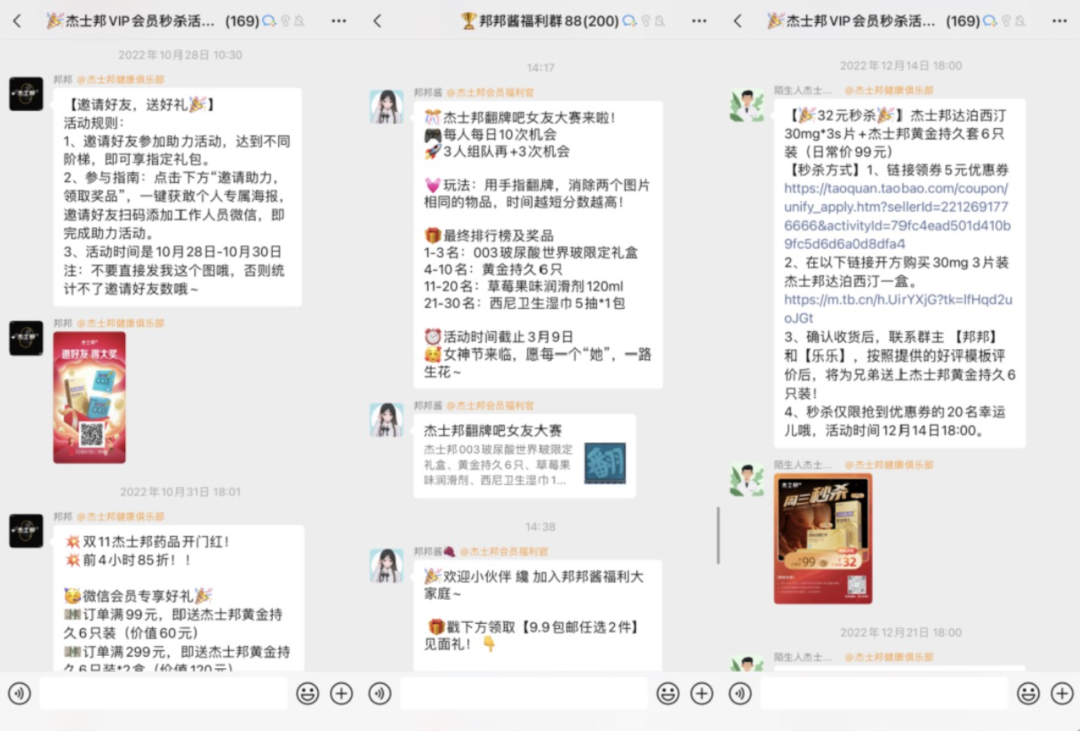Tap 邦邦 avatar beside 双11杰士邦药品开门红 message
Image resolution: width=1080 pixels, height=731 pixels.
click(x=26, y=531)
